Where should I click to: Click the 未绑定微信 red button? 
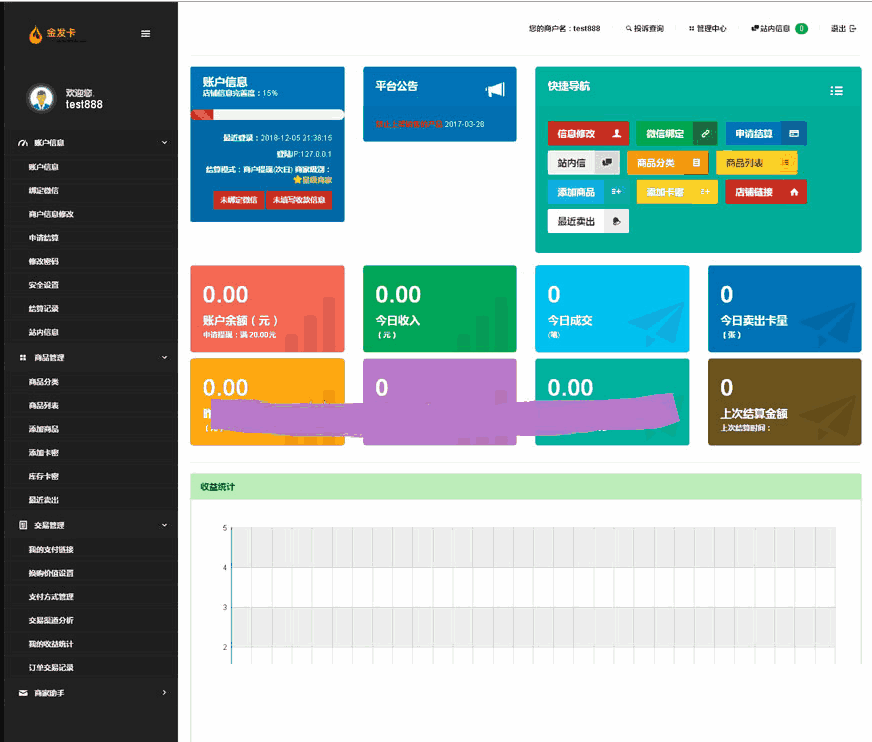238,200
